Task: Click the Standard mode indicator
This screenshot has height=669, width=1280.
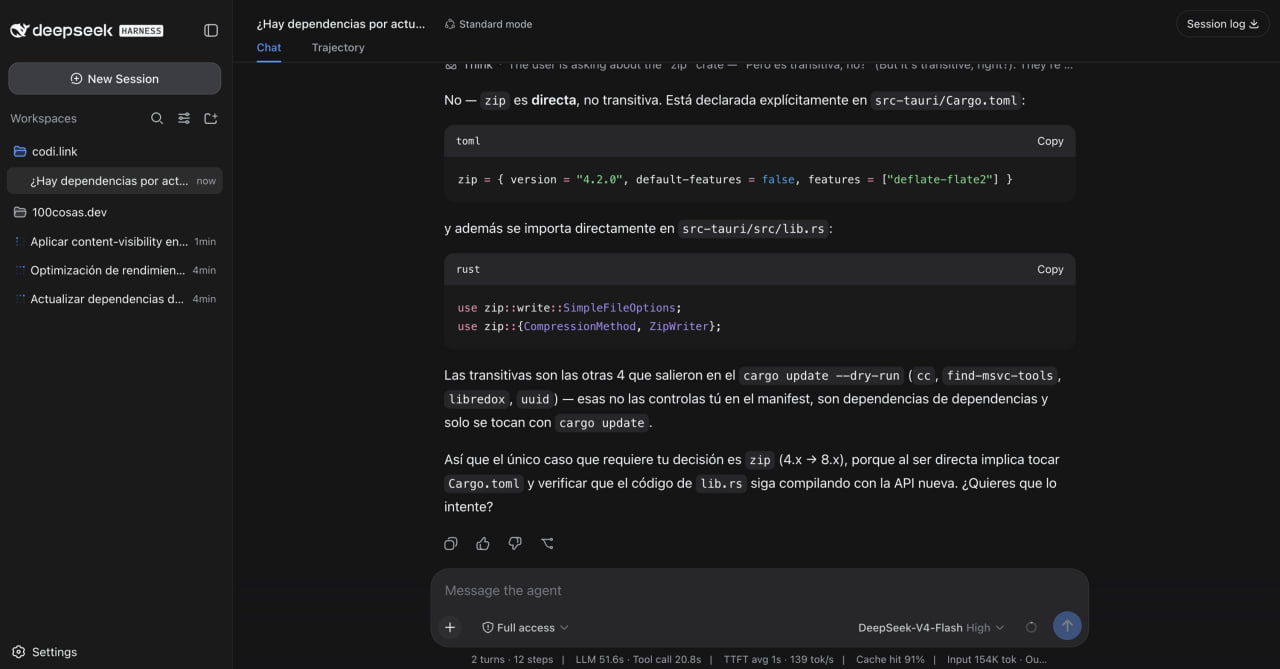Action: click(x=488, y=24)
